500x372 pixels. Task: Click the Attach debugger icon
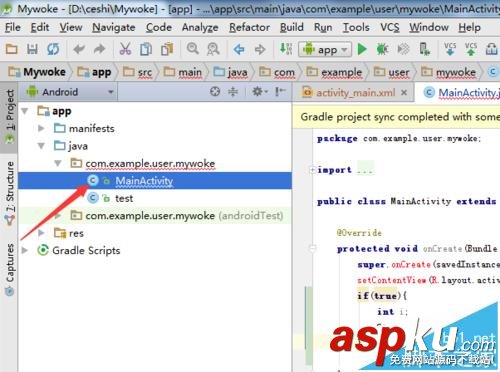point(403,49)
